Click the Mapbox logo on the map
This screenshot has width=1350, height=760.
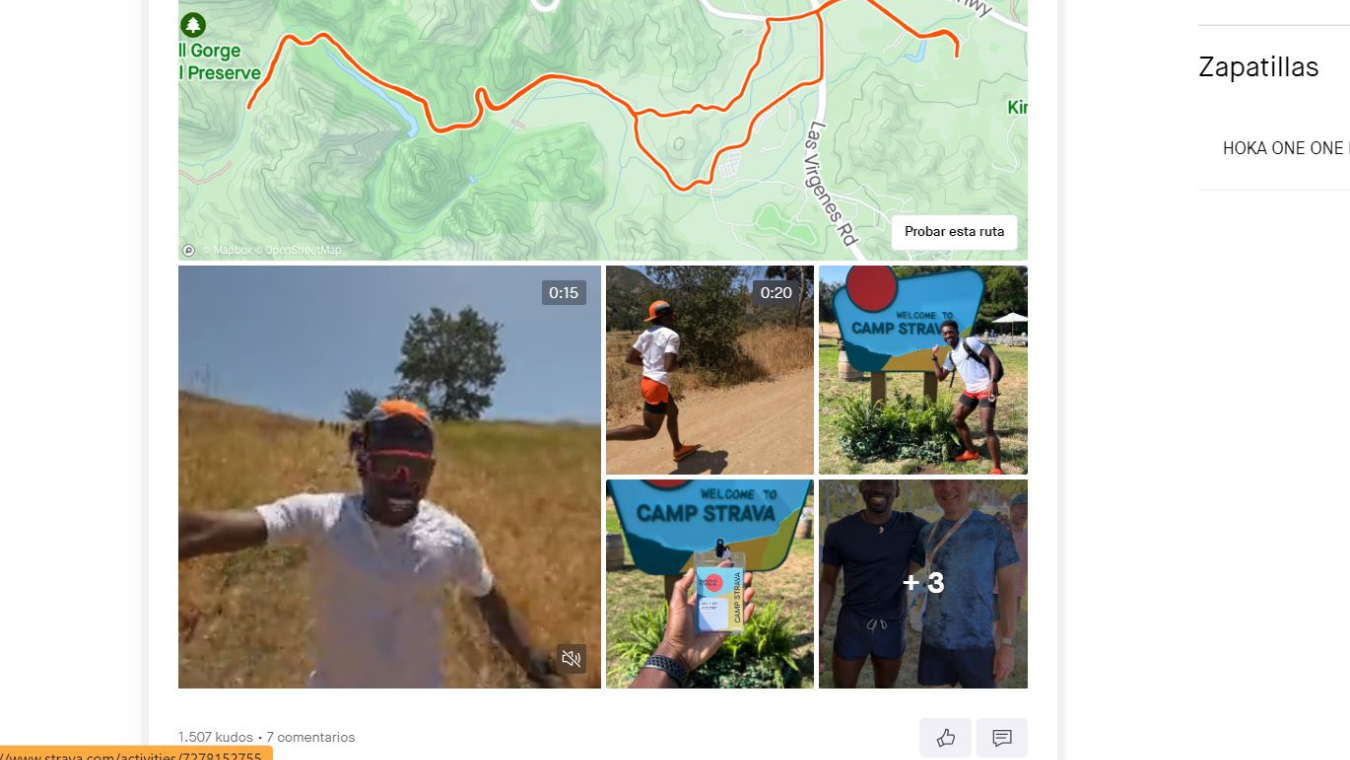188,250
